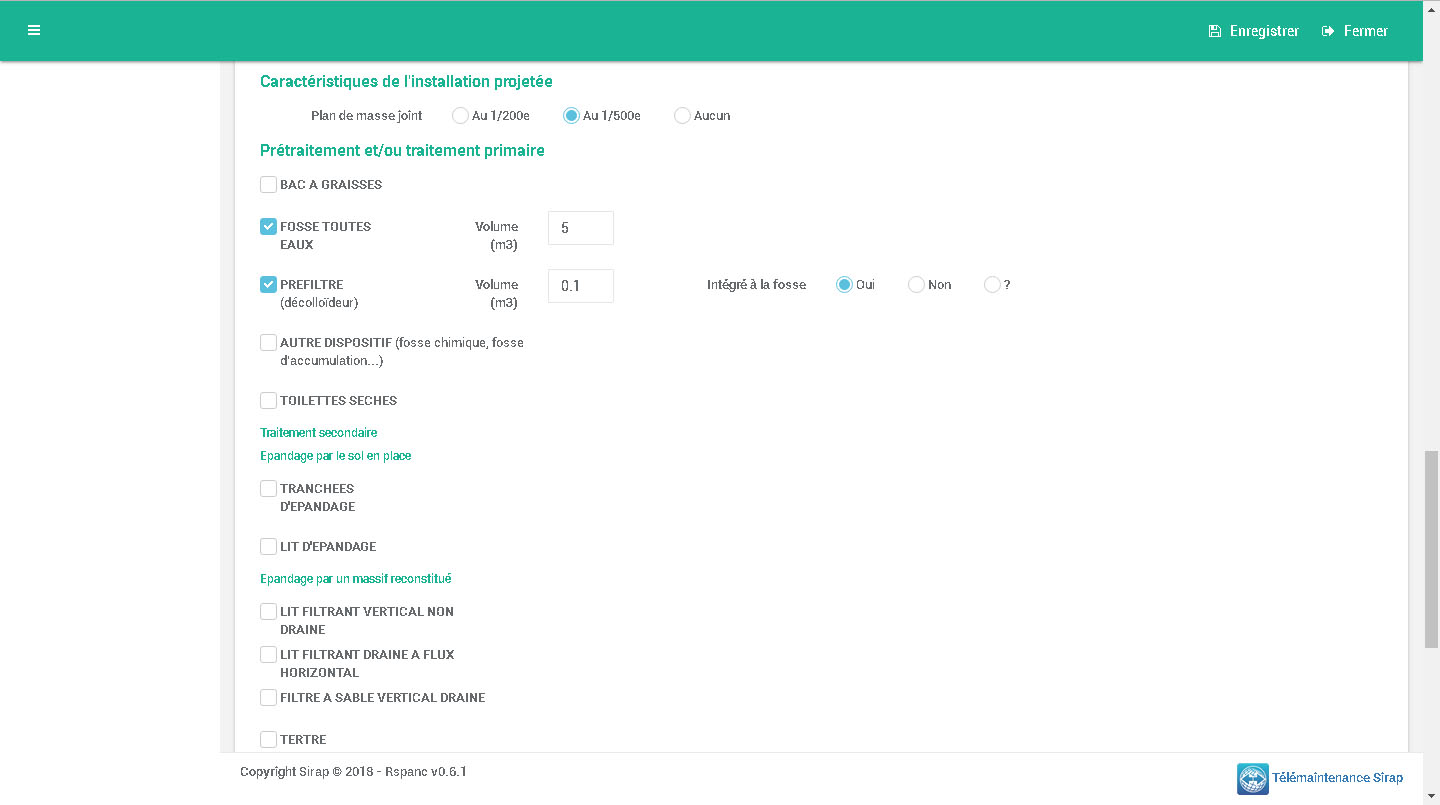Screen dimensions: 1440x805
Task: Open the hamburger menu icon
Action: (x=34, y=30)
